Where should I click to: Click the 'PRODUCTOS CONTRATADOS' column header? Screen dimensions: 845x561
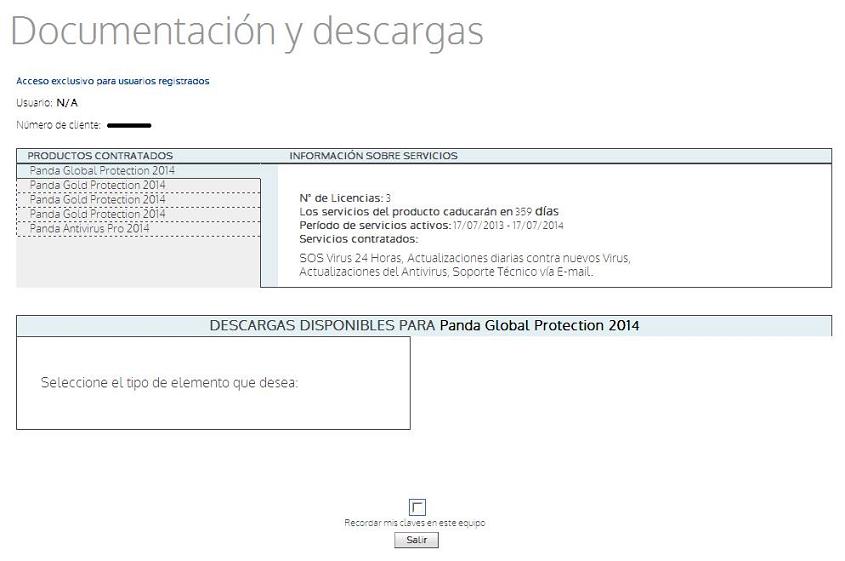click(100, 156)
